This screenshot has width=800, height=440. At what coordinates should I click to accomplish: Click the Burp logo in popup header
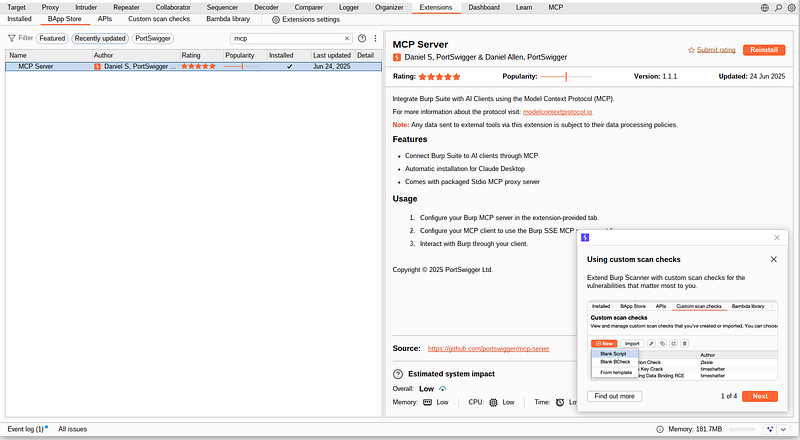[585, 237]
